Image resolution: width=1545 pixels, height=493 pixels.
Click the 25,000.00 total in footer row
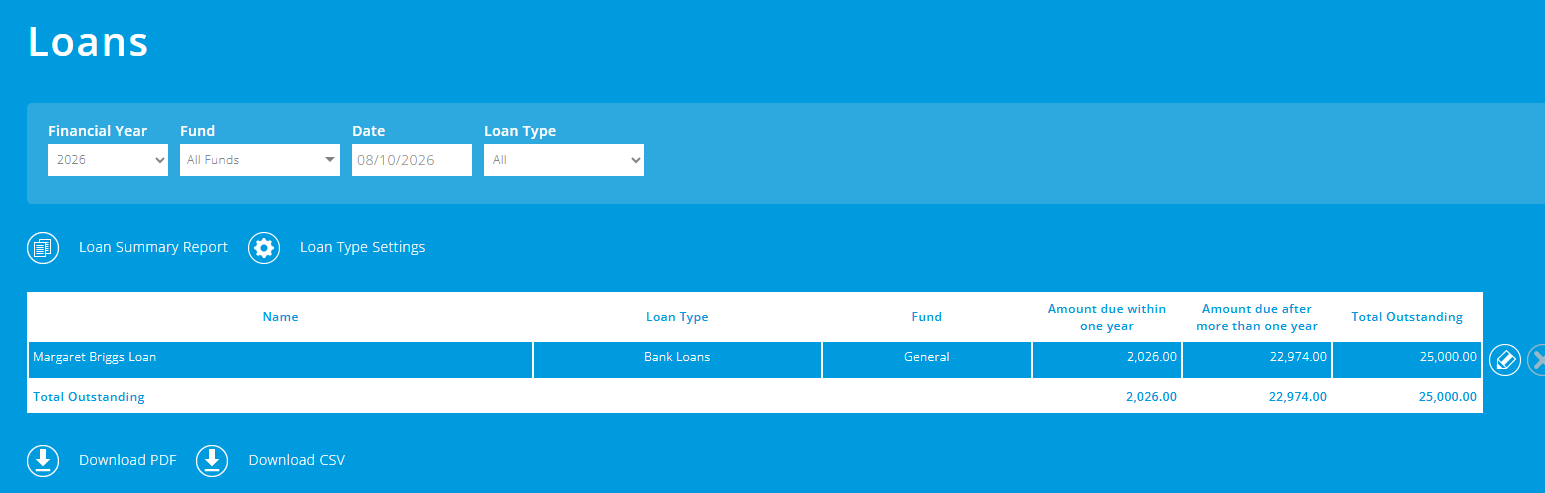[1448, 397]
